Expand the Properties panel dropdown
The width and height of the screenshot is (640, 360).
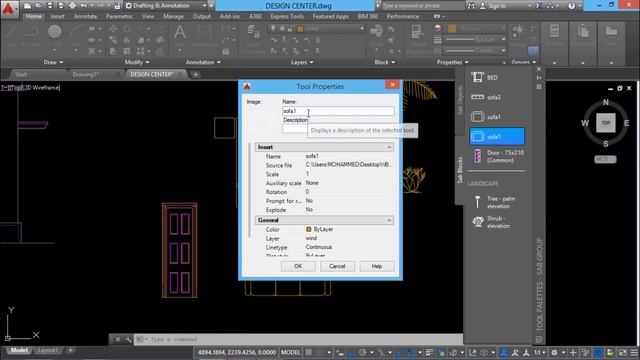[x=452, y=62]
